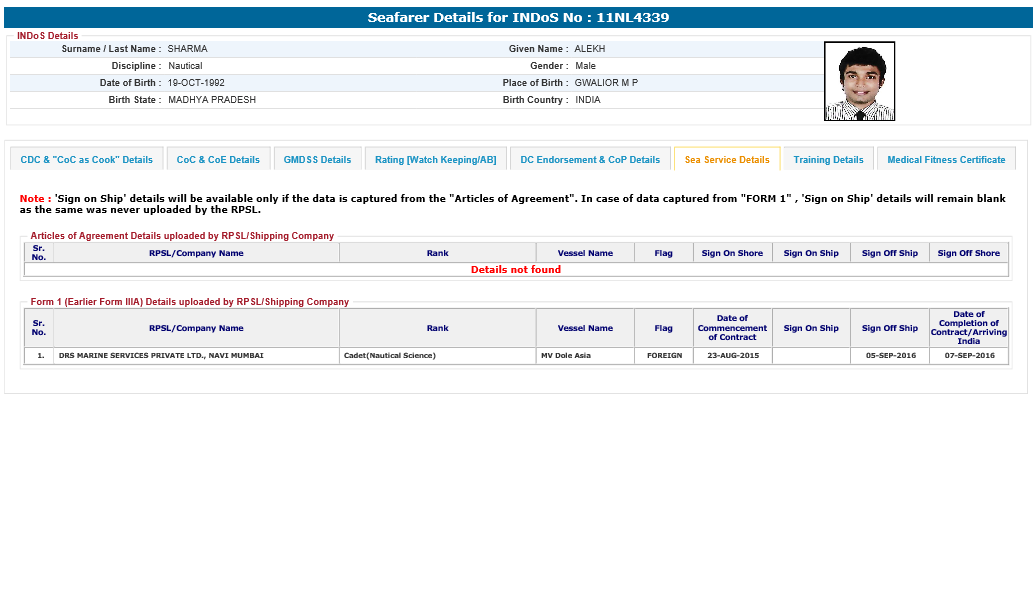The height and width of the screenshot is (598, 1035).
Task: Click the Given Name label
Action: [538, 49]
